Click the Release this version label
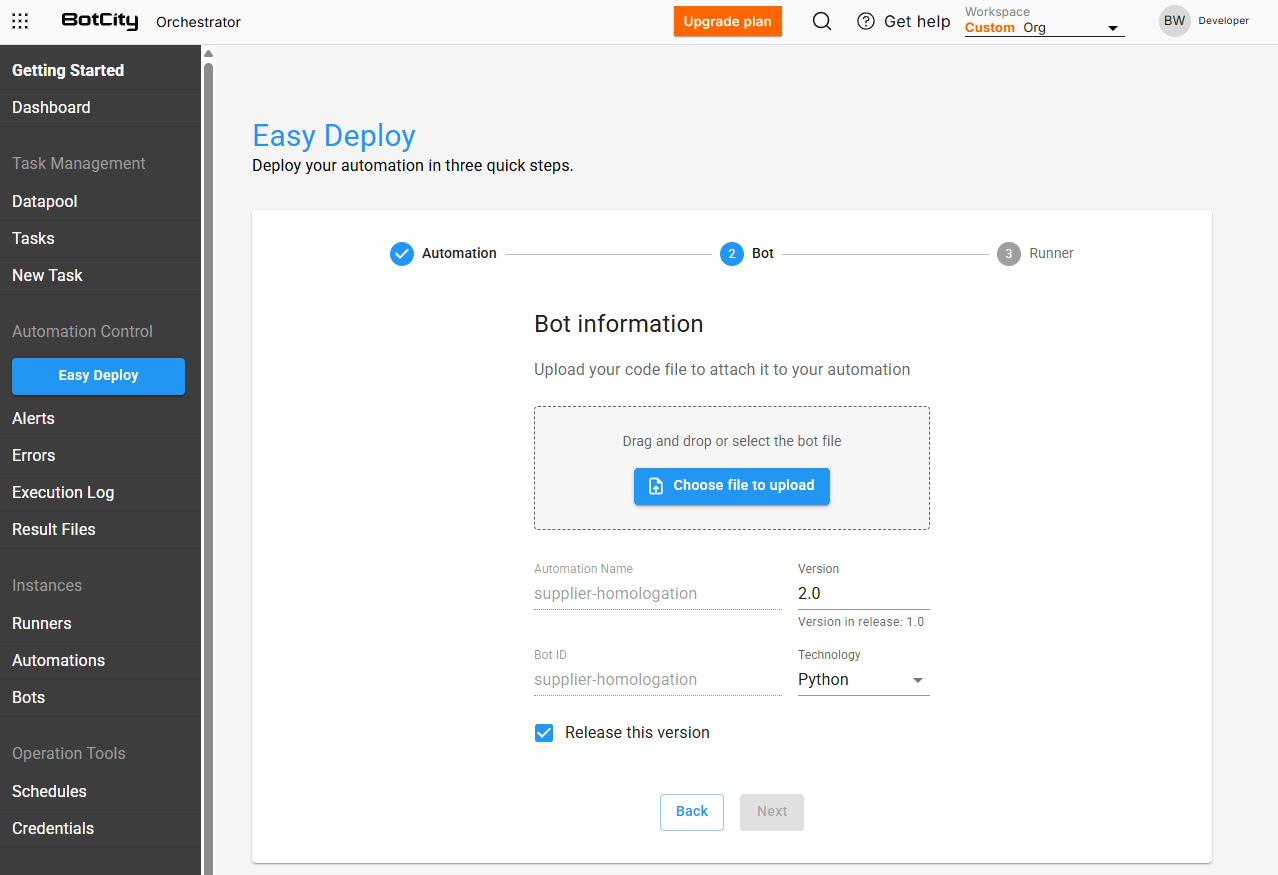The image size is (1278, 875). (x=637, y=733)
